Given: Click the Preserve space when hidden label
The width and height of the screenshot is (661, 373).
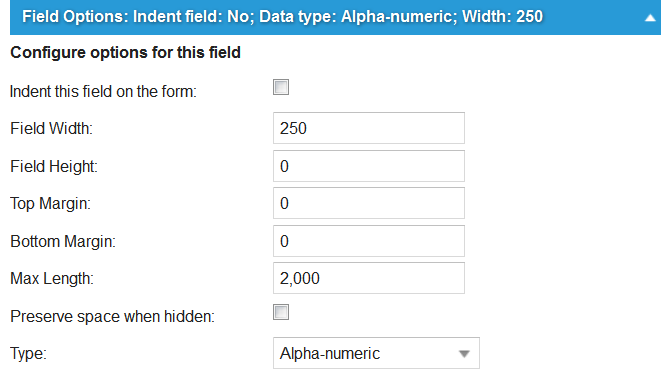Looking at the screenshot, I should click(x=113, y=317).
